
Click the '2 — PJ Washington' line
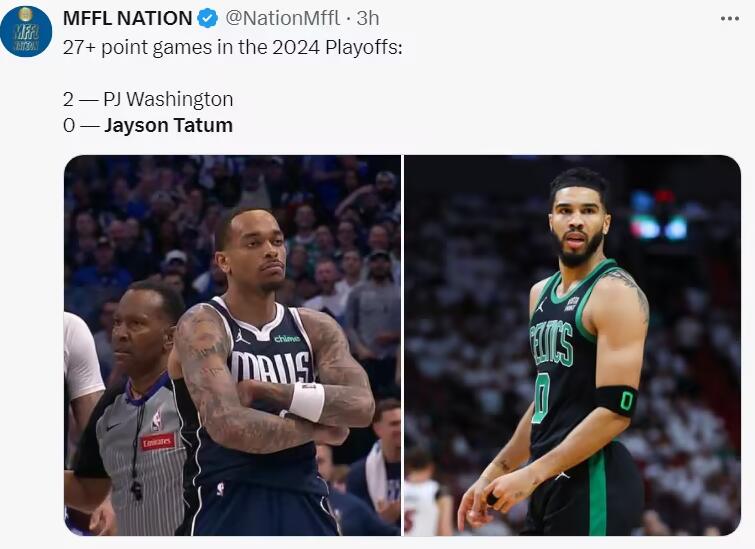(148, 99)
